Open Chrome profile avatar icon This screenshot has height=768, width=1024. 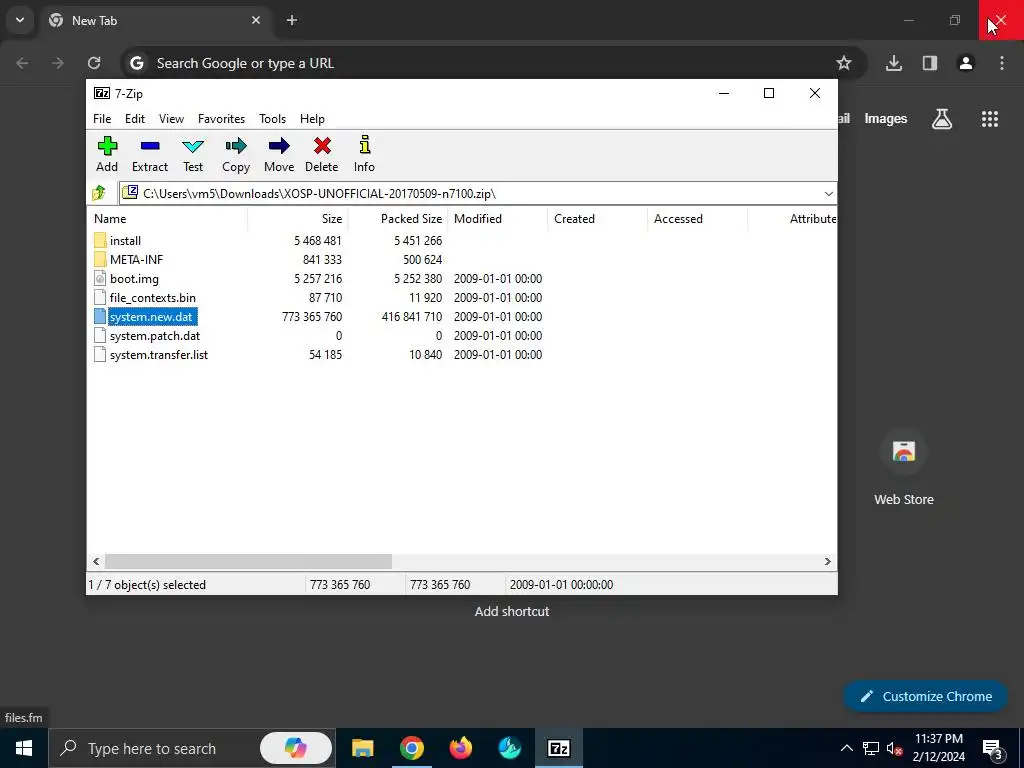point(966,63)
